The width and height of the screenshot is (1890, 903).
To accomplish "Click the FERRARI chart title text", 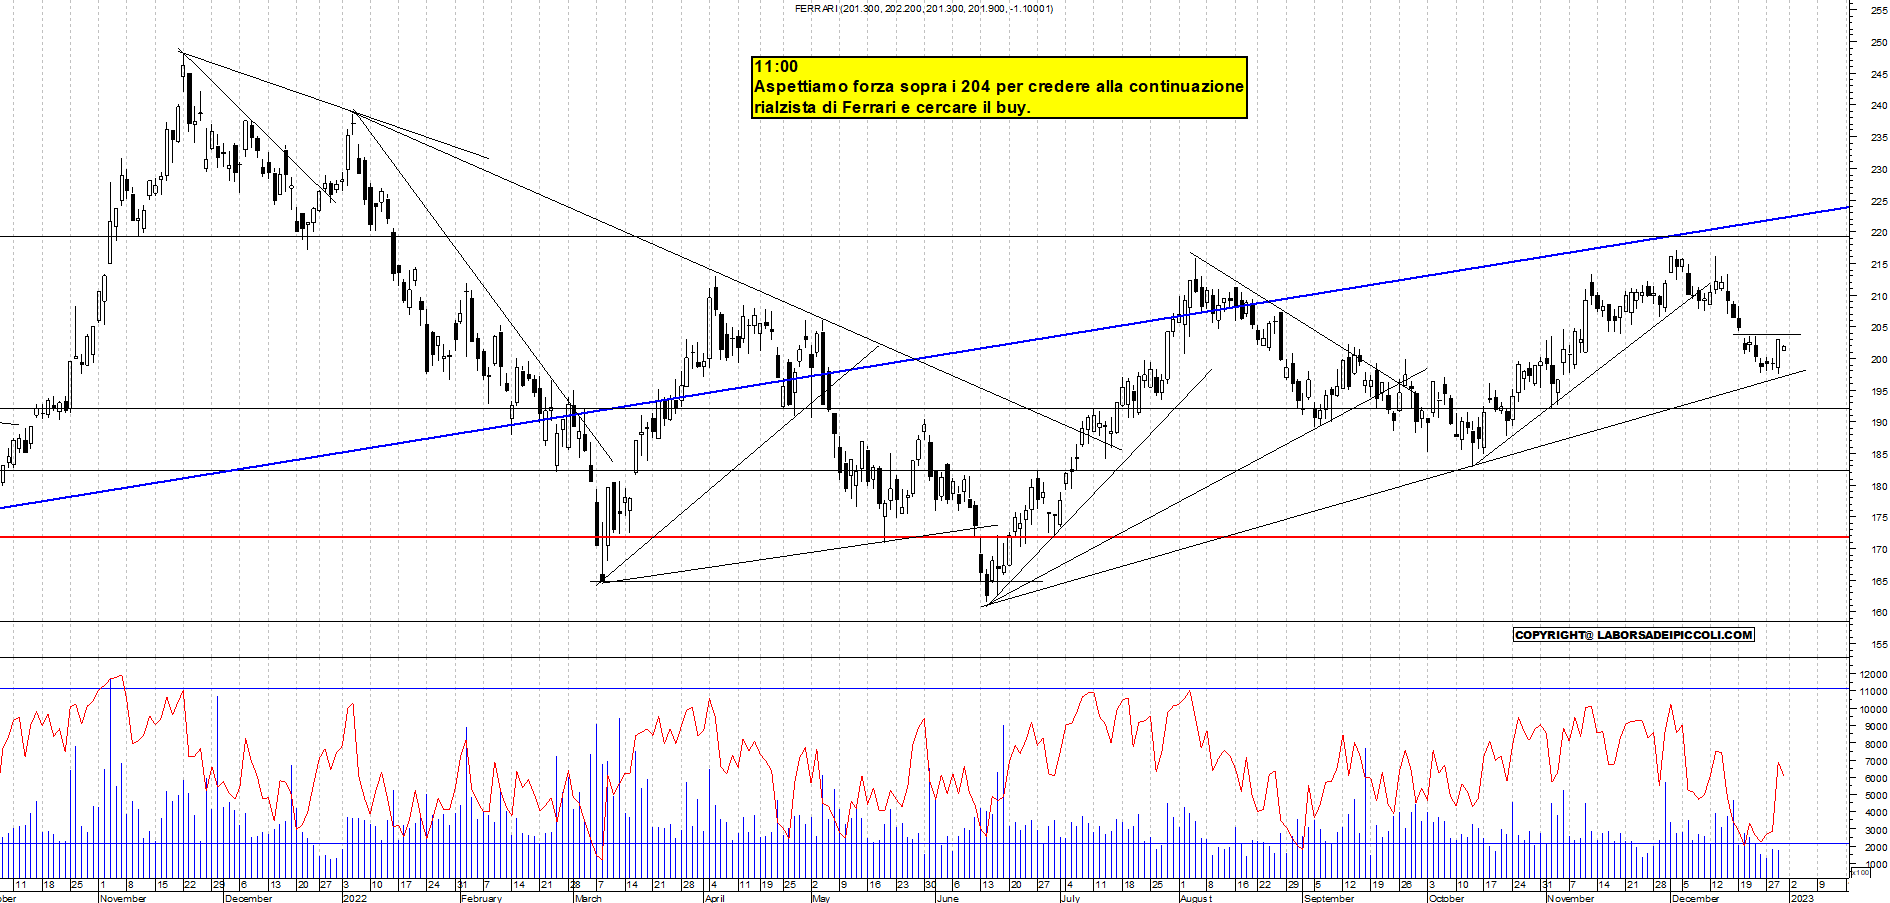I will [924, 9].
